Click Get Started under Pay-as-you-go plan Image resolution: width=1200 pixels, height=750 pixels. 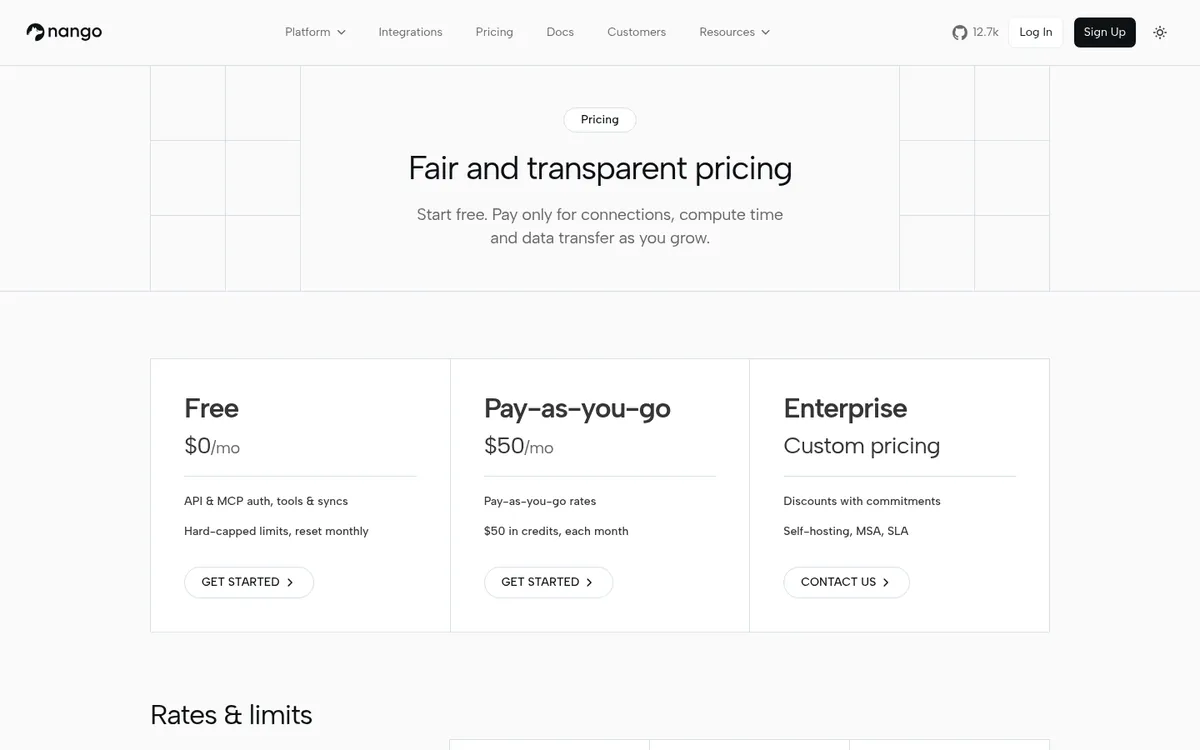[548, 582]
